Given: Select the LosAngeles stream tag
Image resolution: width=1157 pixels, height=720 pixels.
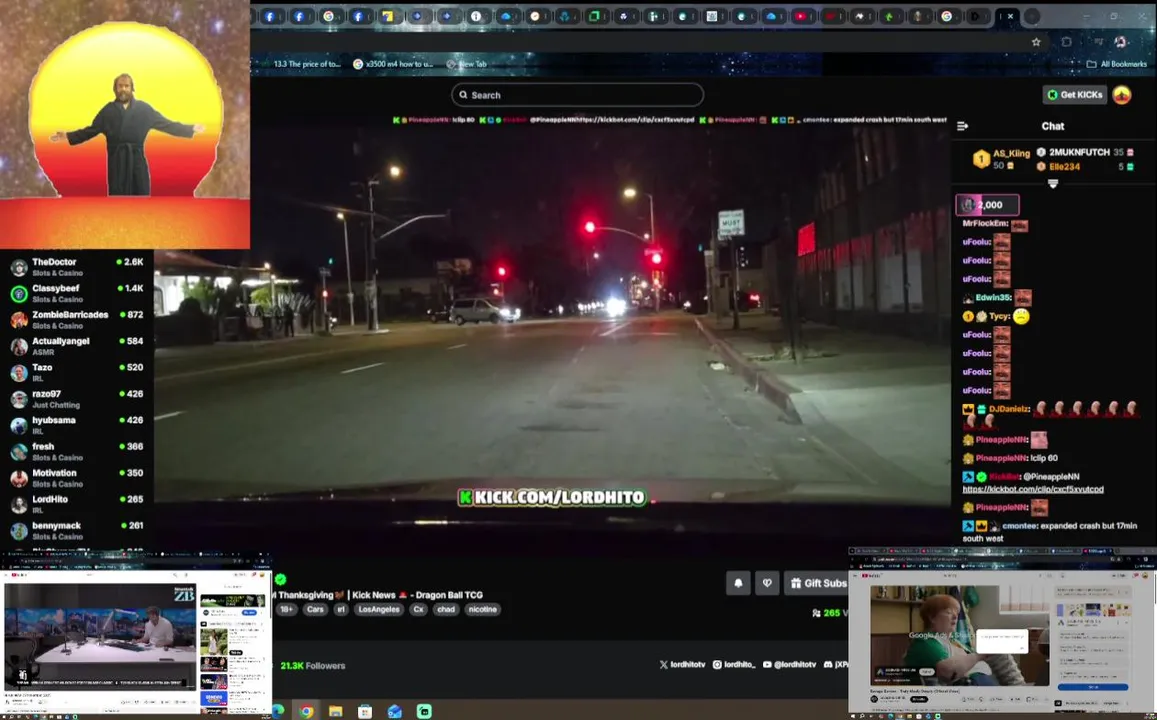Looking at the screenshot, I should pyautogui.click(x=379, y=609).
